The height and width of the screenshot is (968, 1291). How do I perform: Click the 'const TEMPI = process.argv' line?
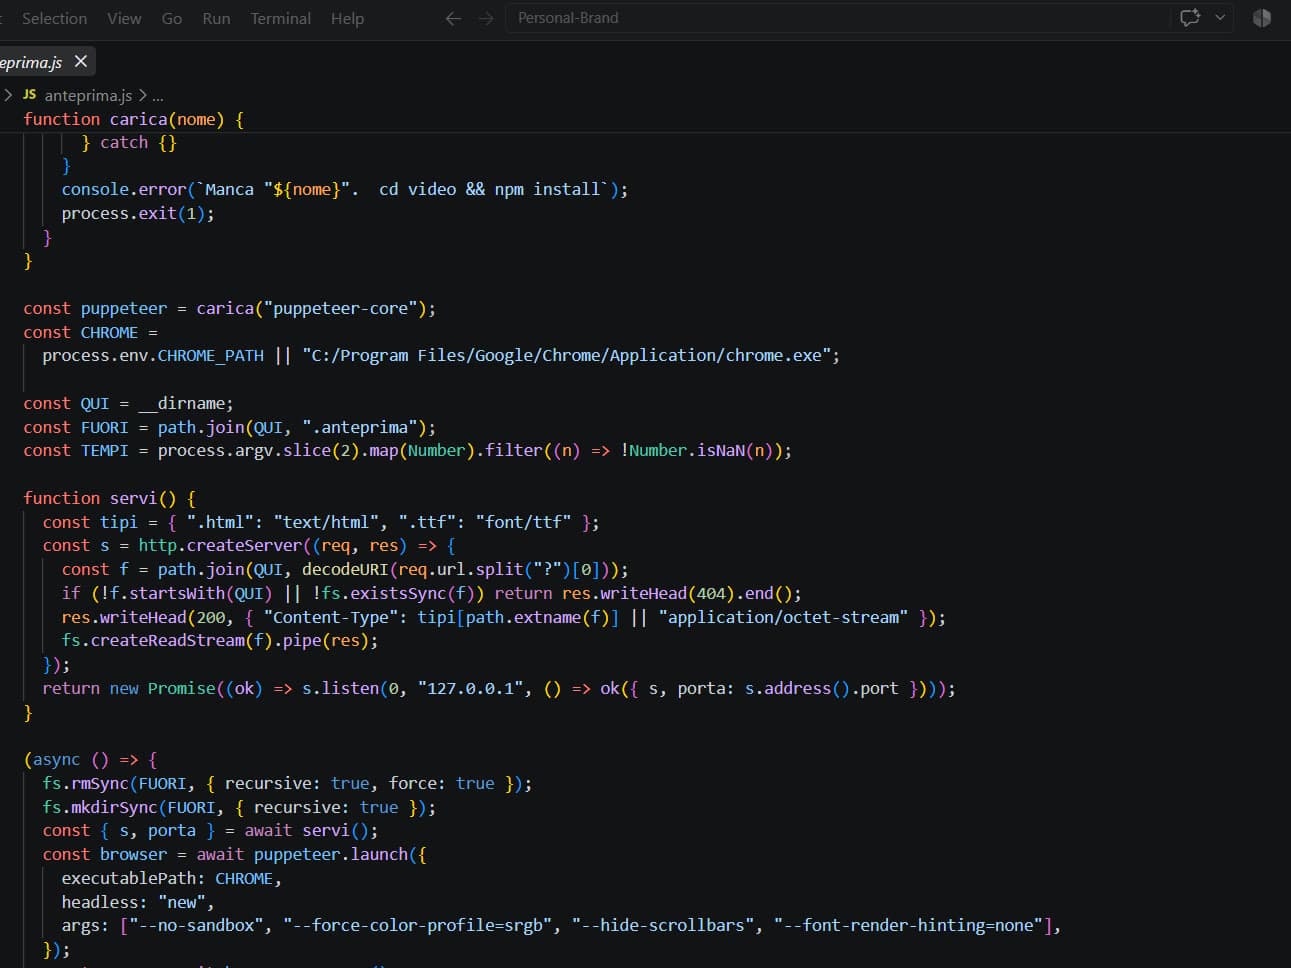pyautogui.click(x=407, y=450)
